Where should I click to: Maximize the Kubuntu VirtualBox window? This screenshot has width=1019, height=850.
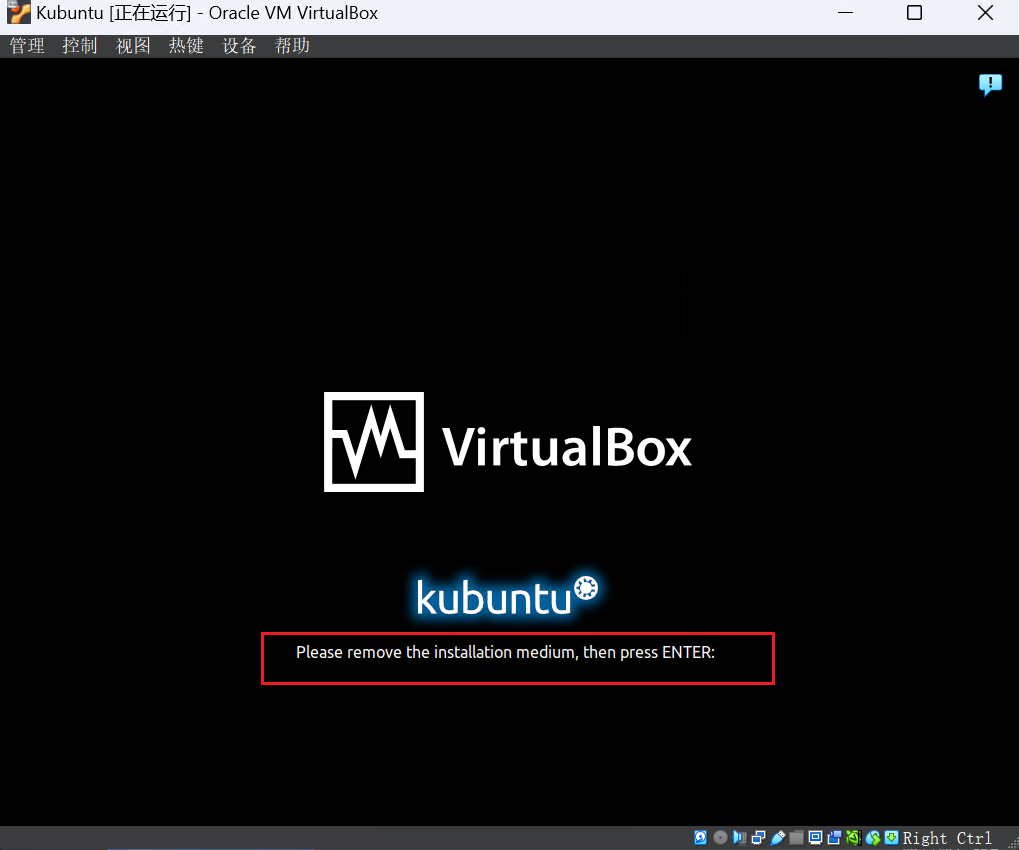[x=914, y=13]
